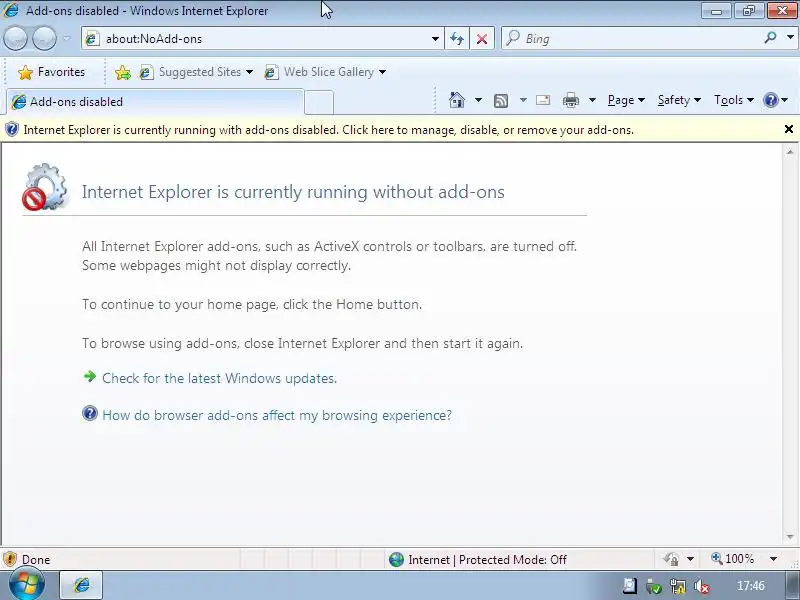Click the privacy report icon in status bar
The width and height of the screenshot is (800, 600).
tap(671, 559)
